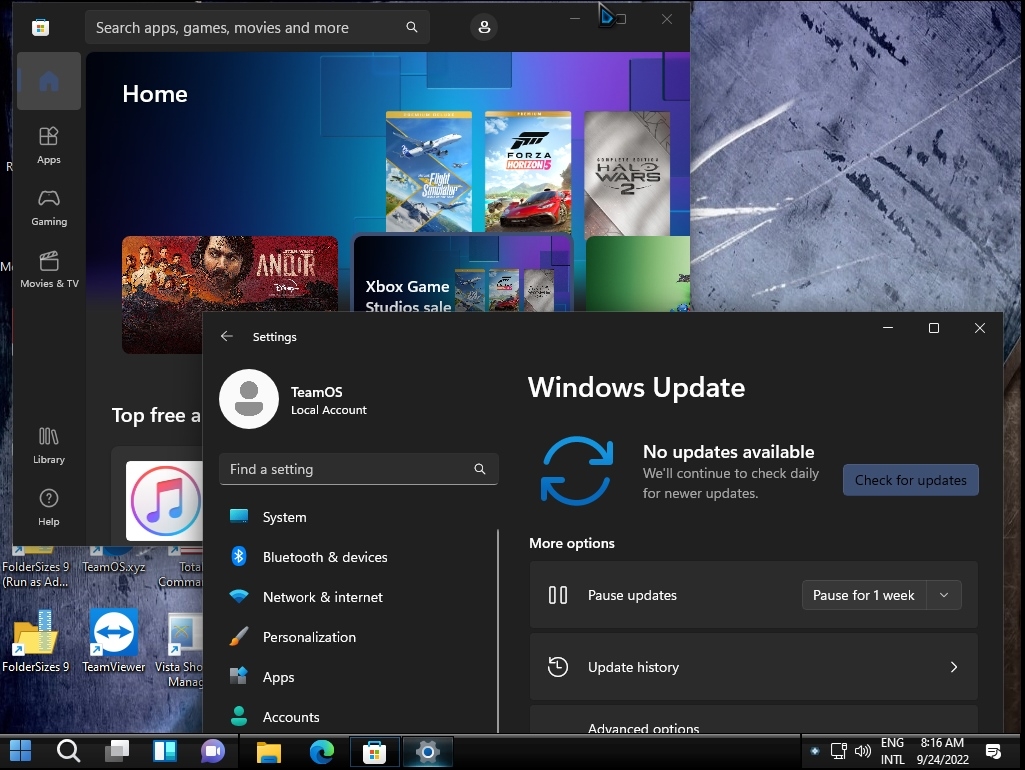The height and width of the screenshot is (770, 1025).
Task: Open the Forza Horizon 5 game thumbnail
Action: tap(527, 171)
